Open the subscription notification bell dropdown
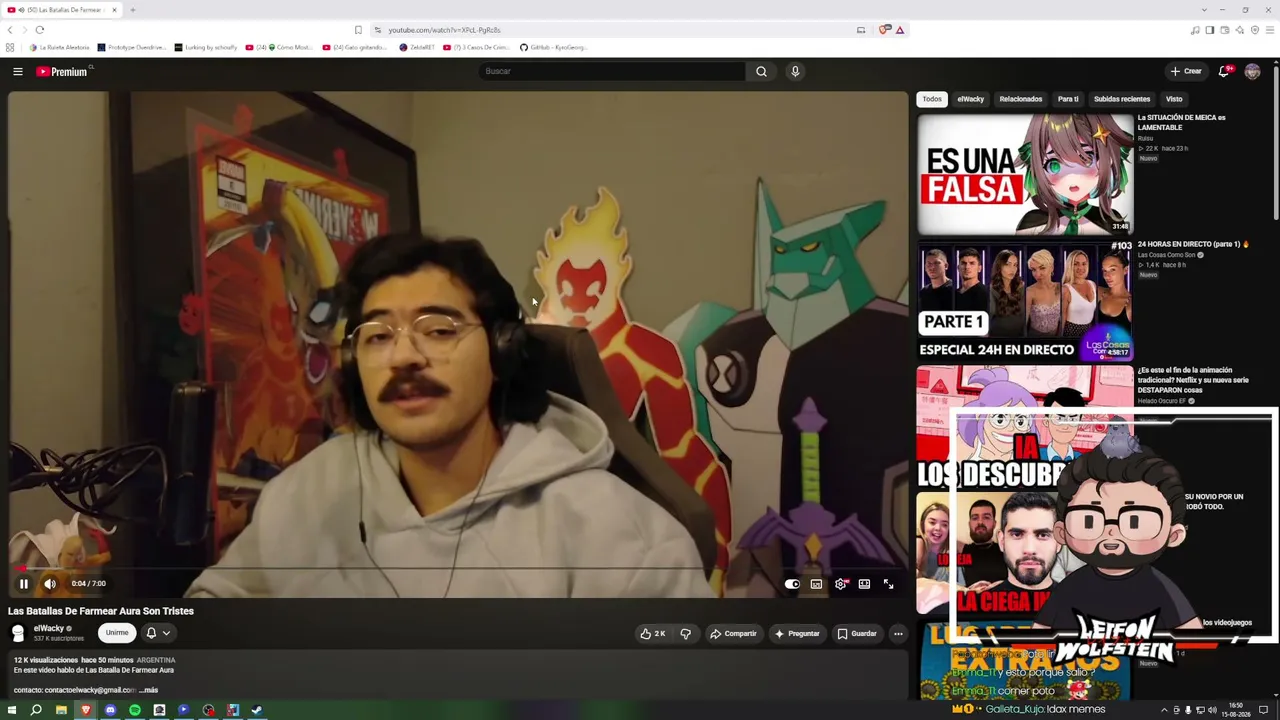 (158, 633)
